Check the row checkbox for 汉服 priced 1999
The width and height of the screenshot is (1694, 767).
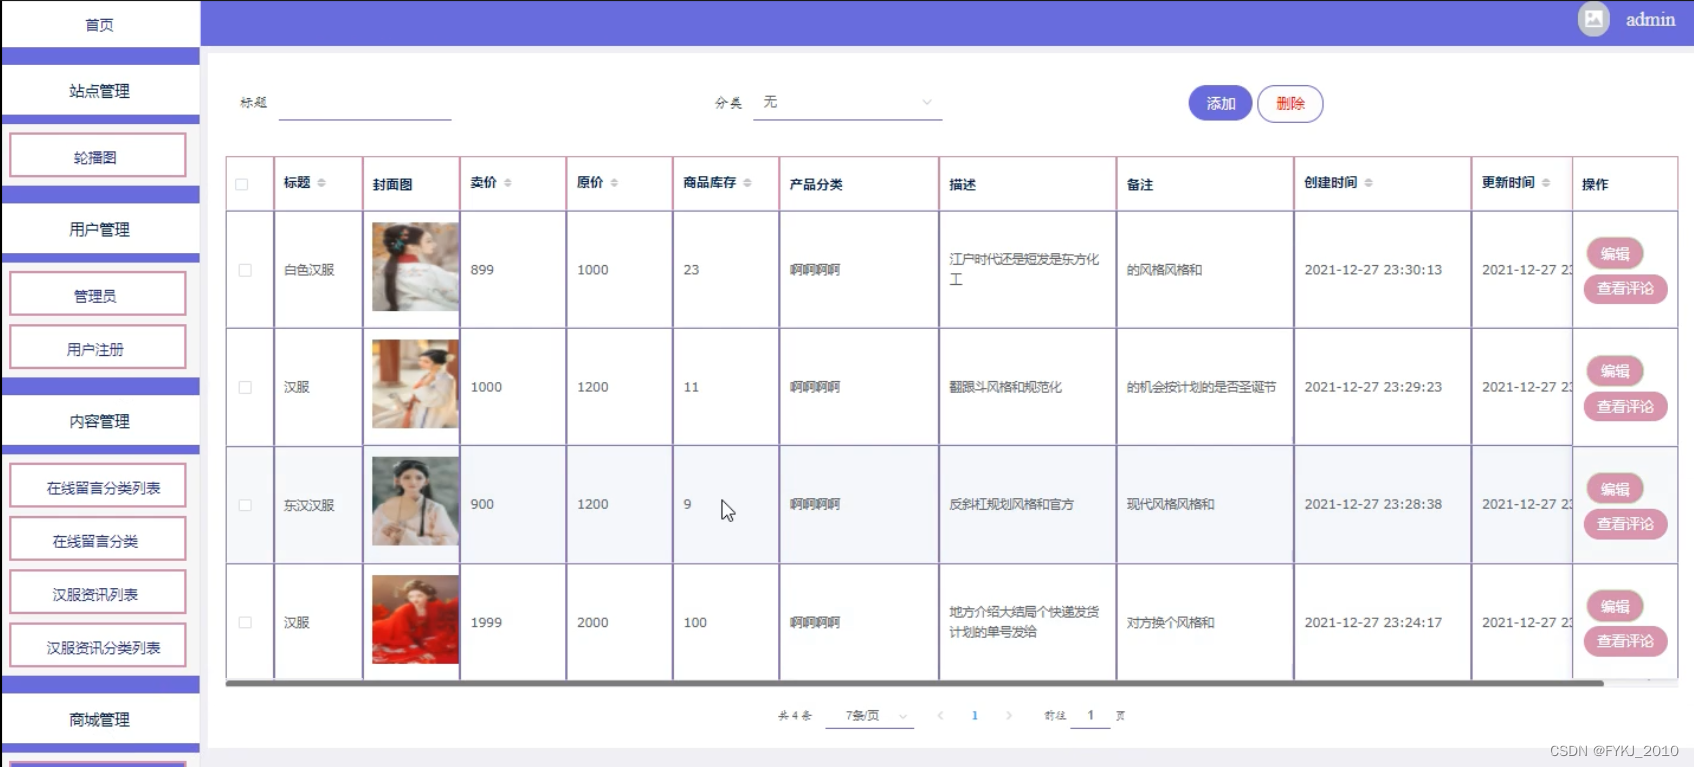(x=245, y=622)
